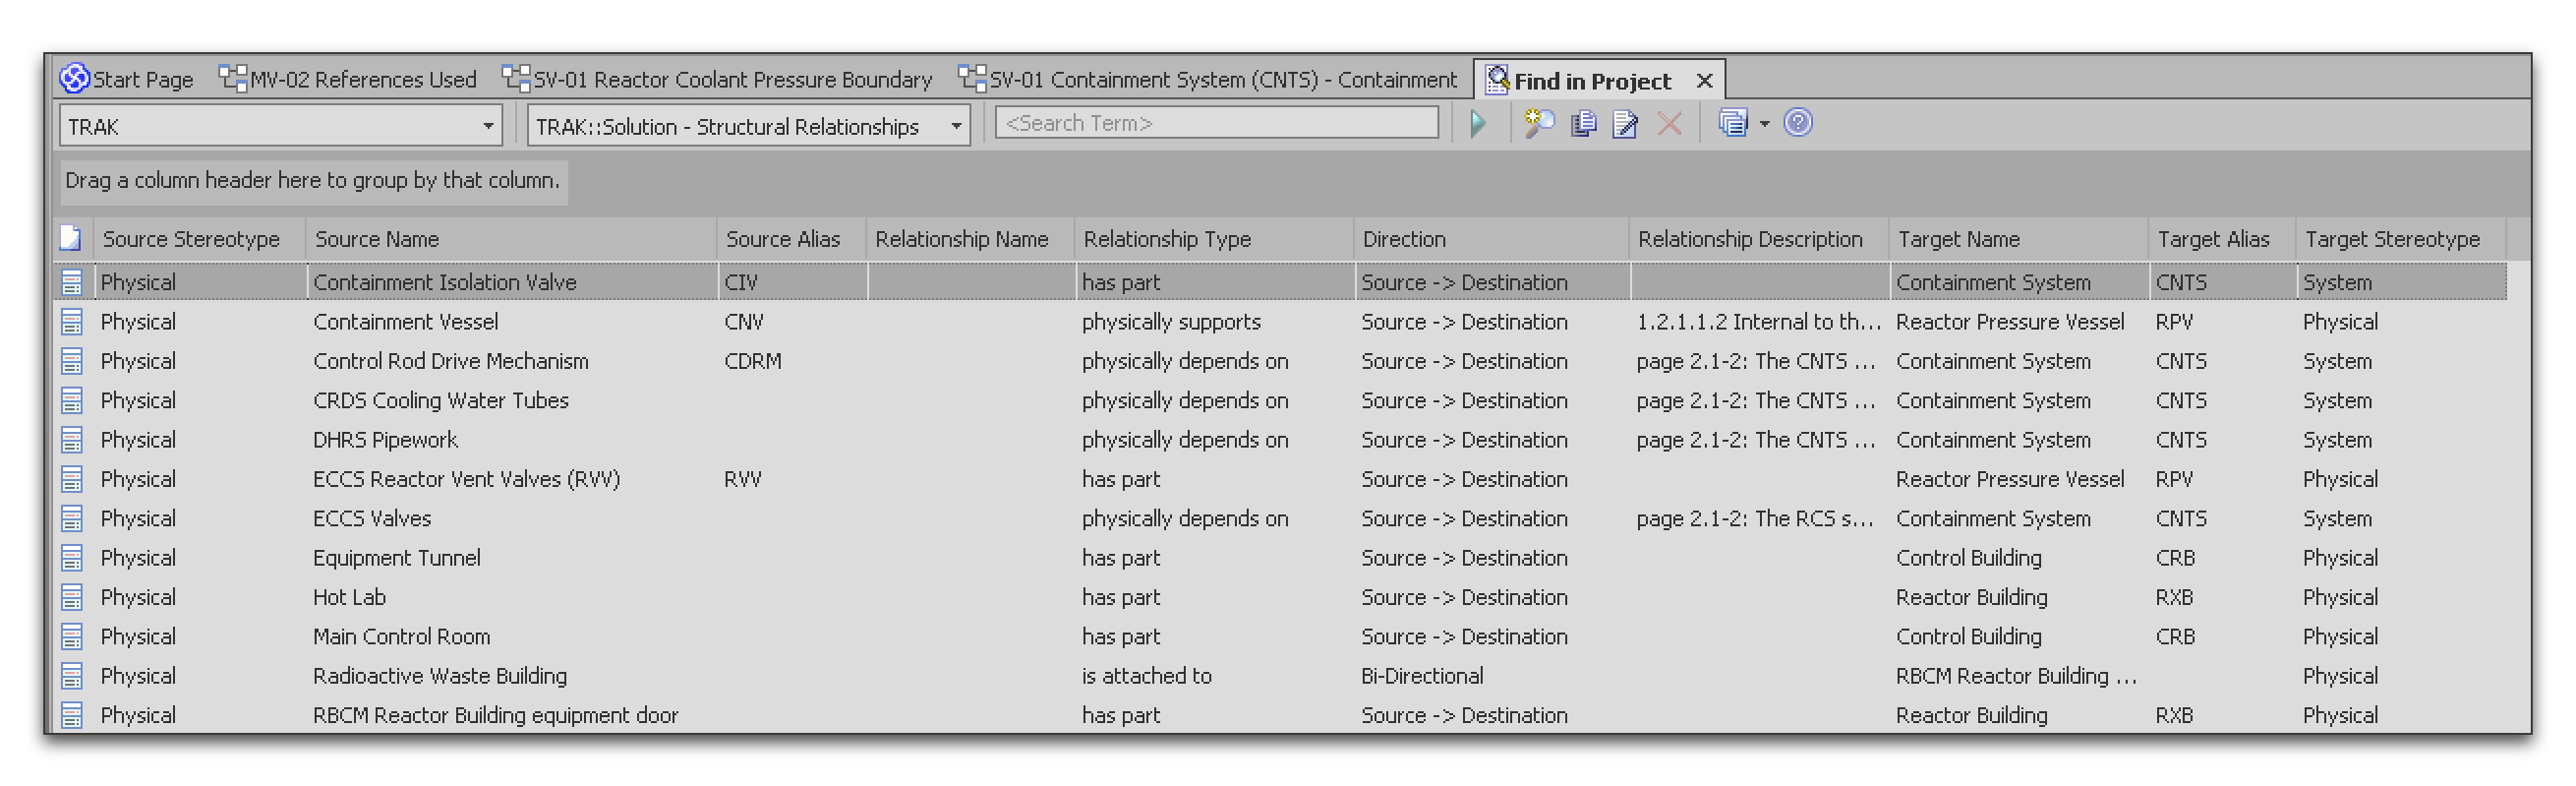
Task: Select the Radioactive Waste Building row
Action: click(439, 676)
